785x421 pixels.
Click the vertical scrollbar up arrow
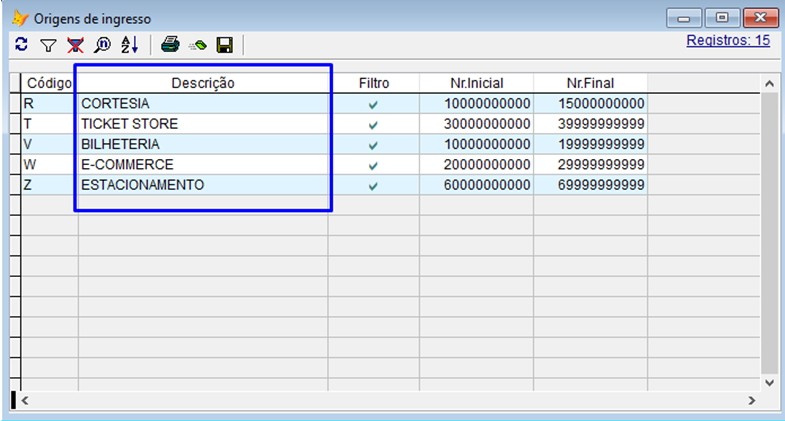(x=769, y=84)
